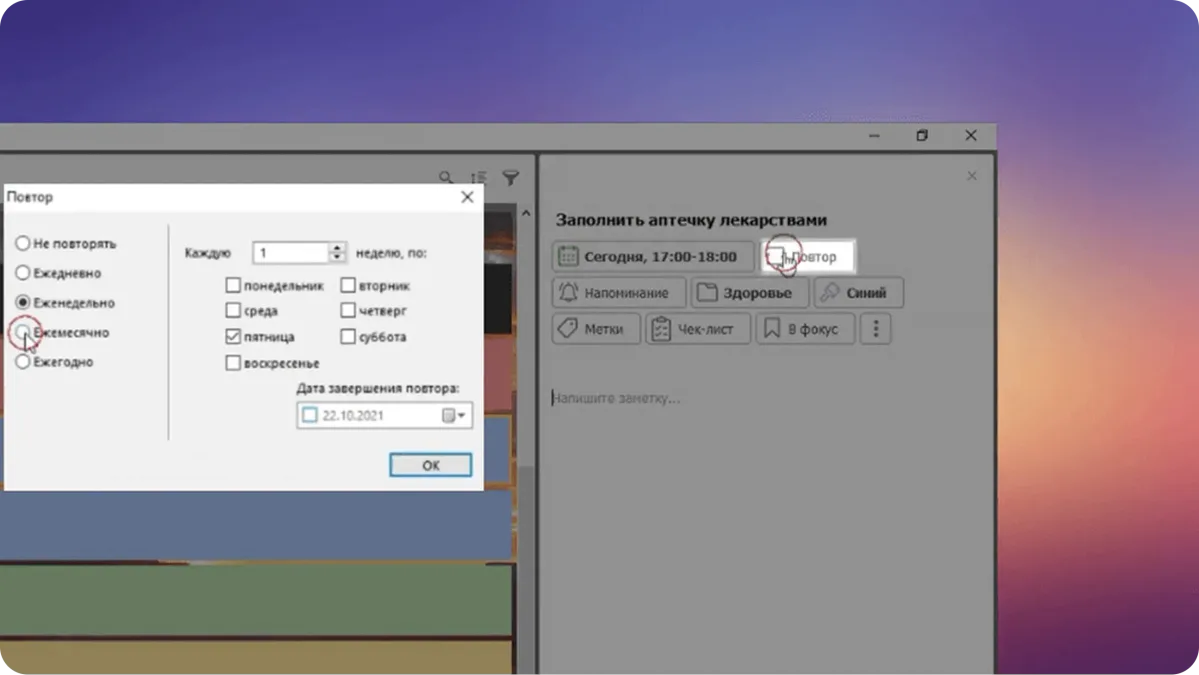1199x675 pixels.
Task: Pick the Синий color button
Action: 858,293
